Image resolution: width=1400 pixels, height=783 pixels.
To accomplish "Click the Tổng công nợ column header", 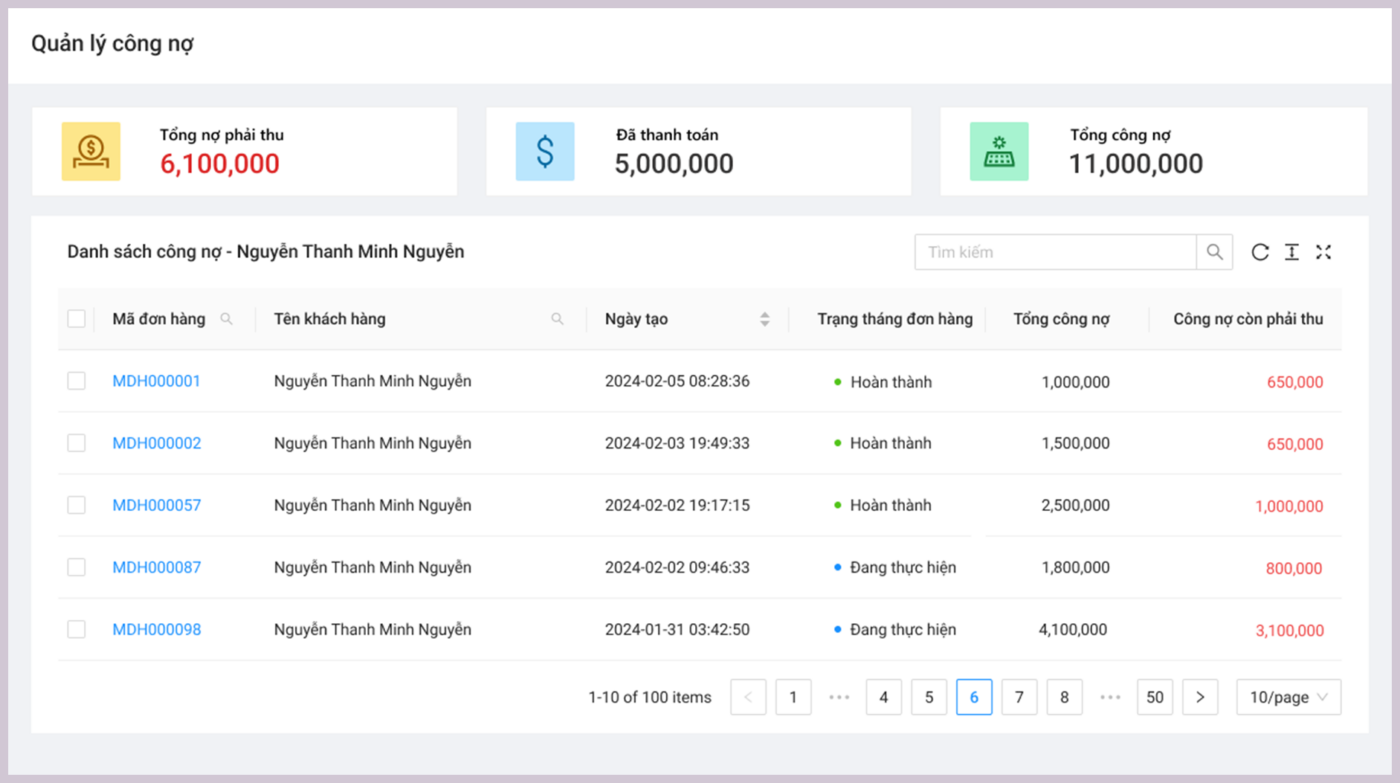I will (1061, 319).
